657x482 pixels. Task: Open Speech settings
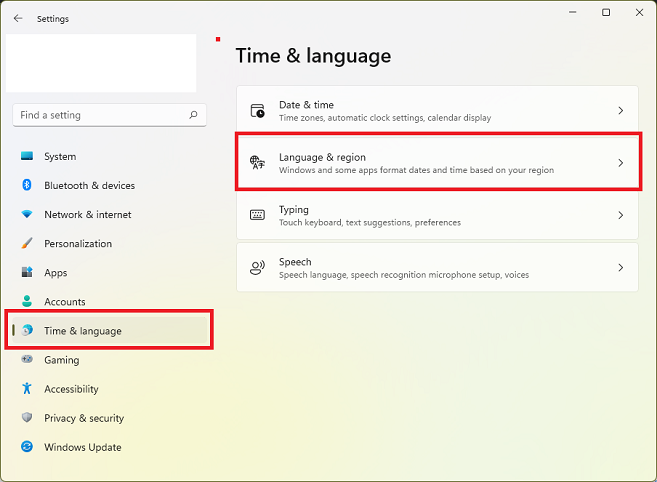coord(437,267)
